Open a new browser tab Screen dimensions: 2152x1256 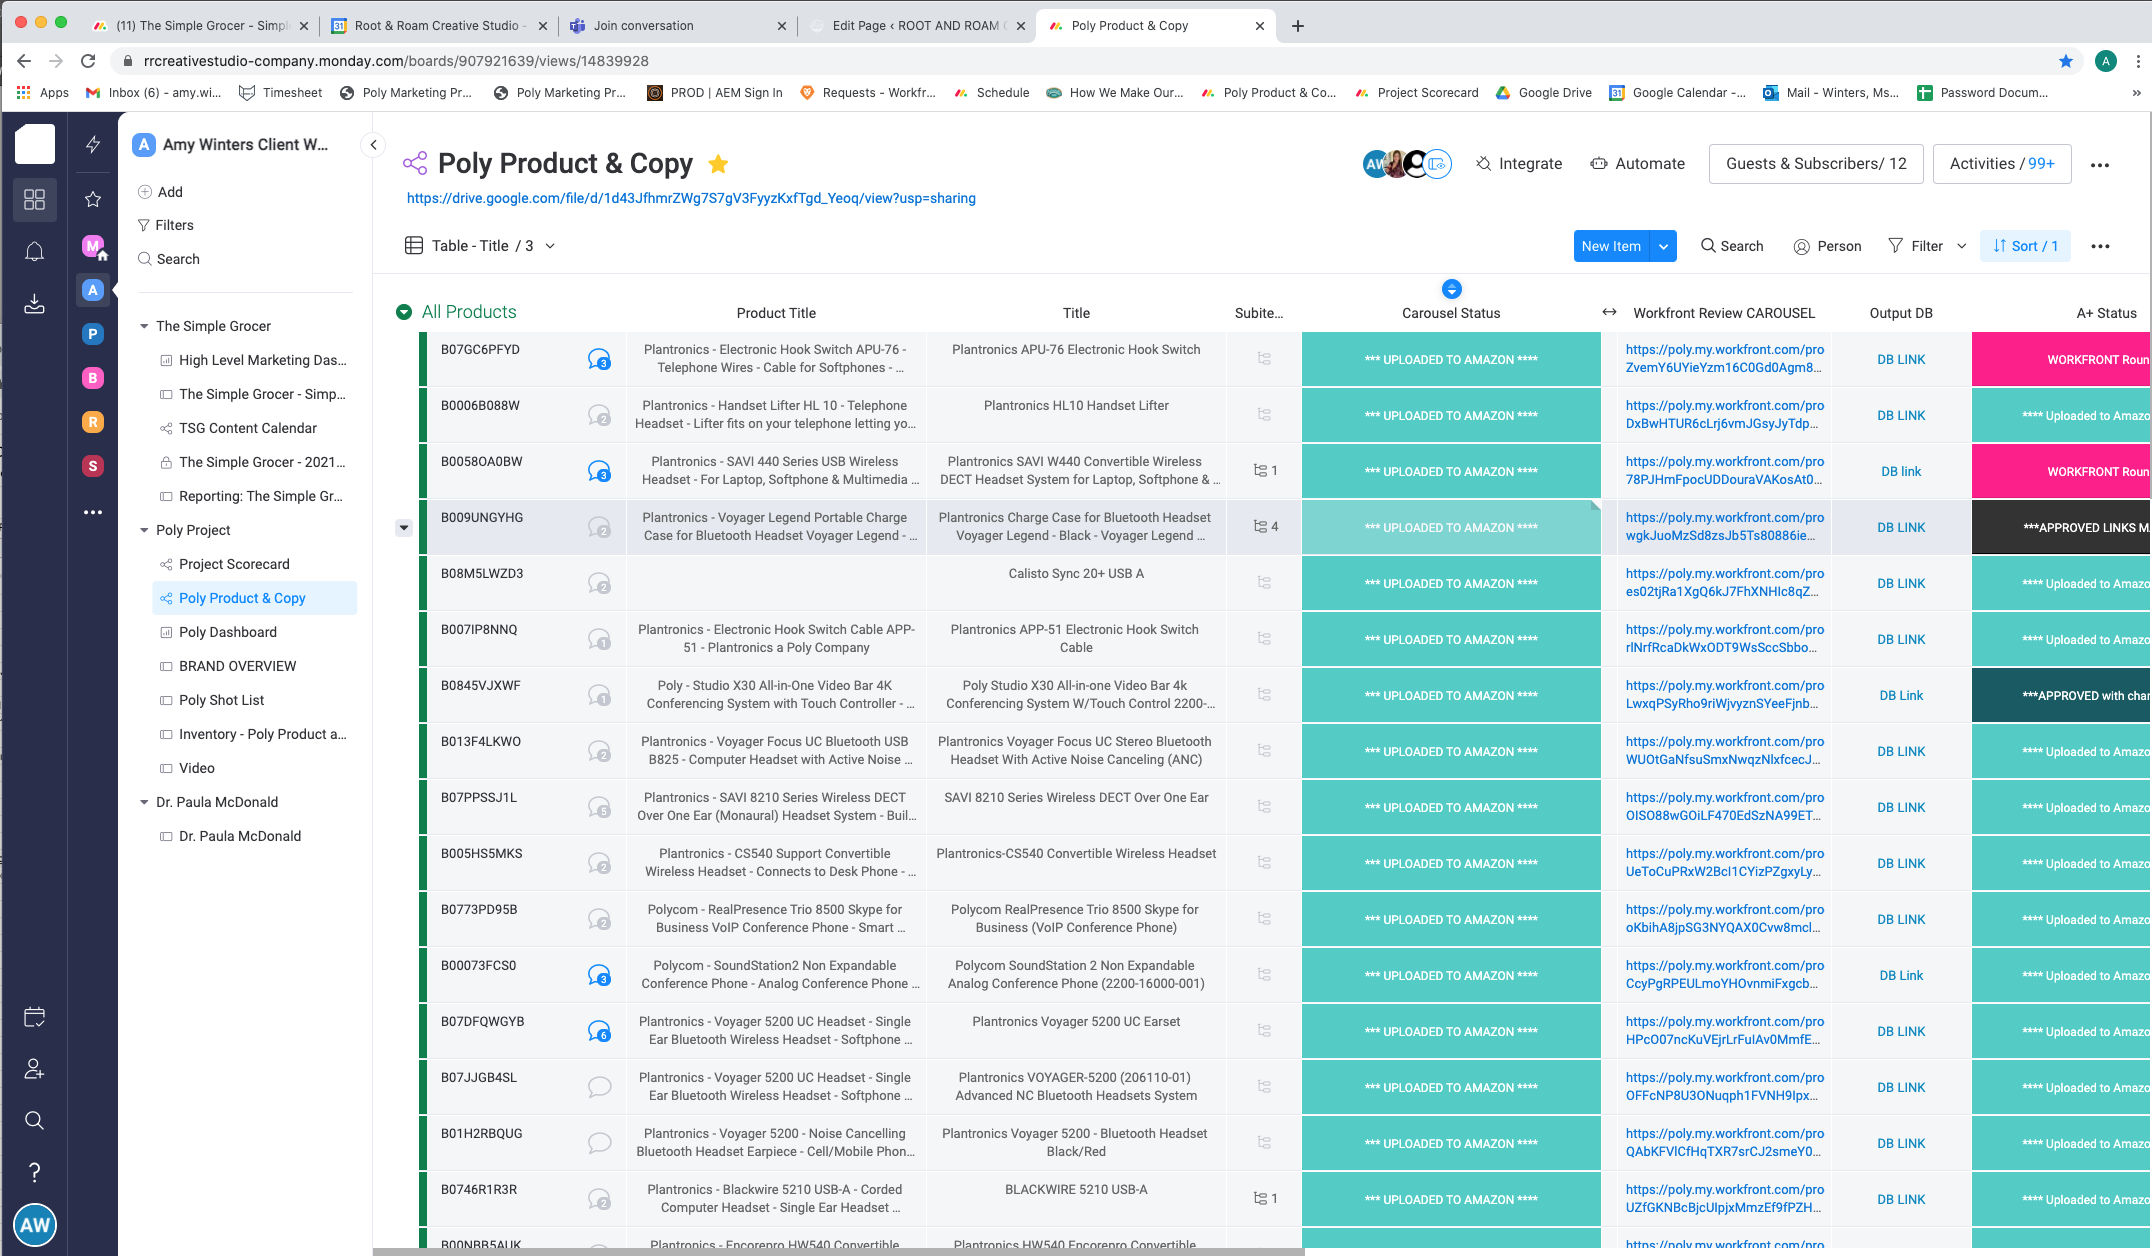(x=1298, y=26)
